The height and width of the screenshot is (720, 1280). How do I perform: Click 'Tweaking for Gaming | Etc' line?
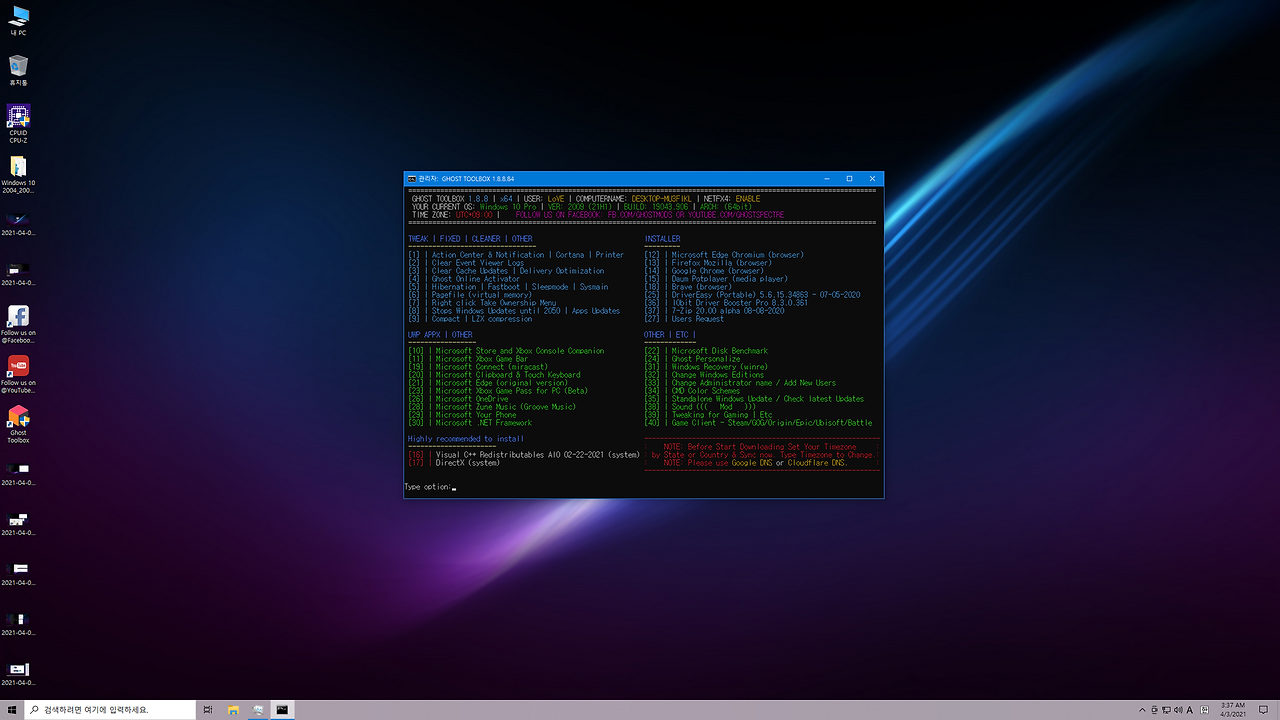point(708,415)
